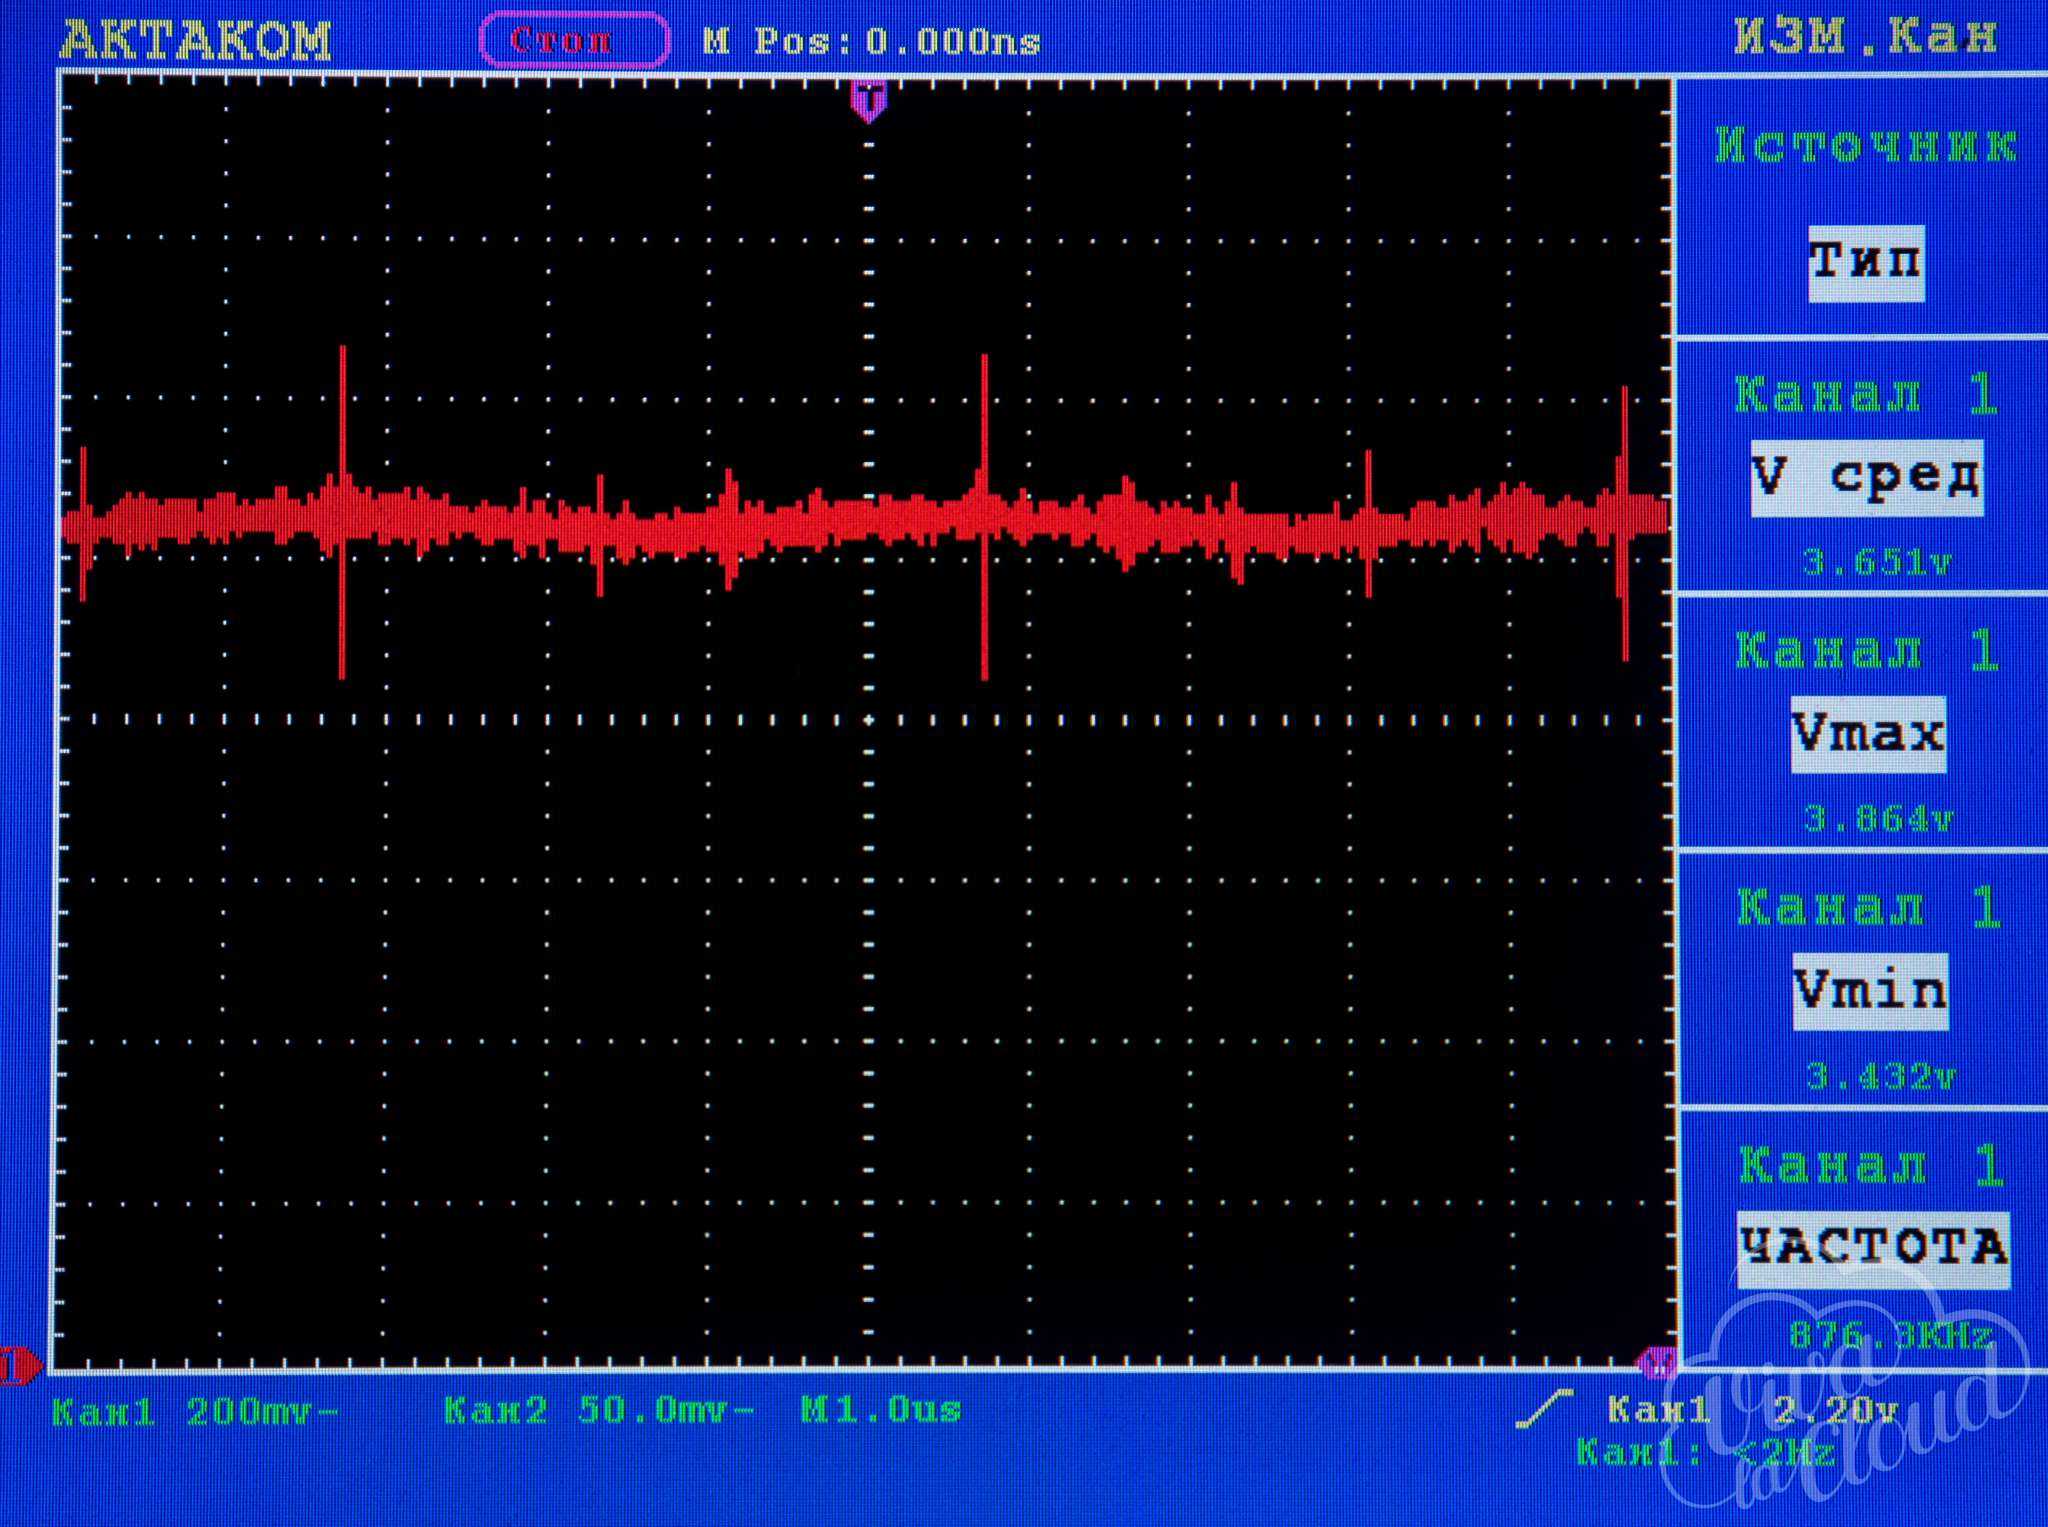The image size is (2048, 1527).
Task: Click the ИЗМ.Кан menu header
Action: click(1865, 38)
